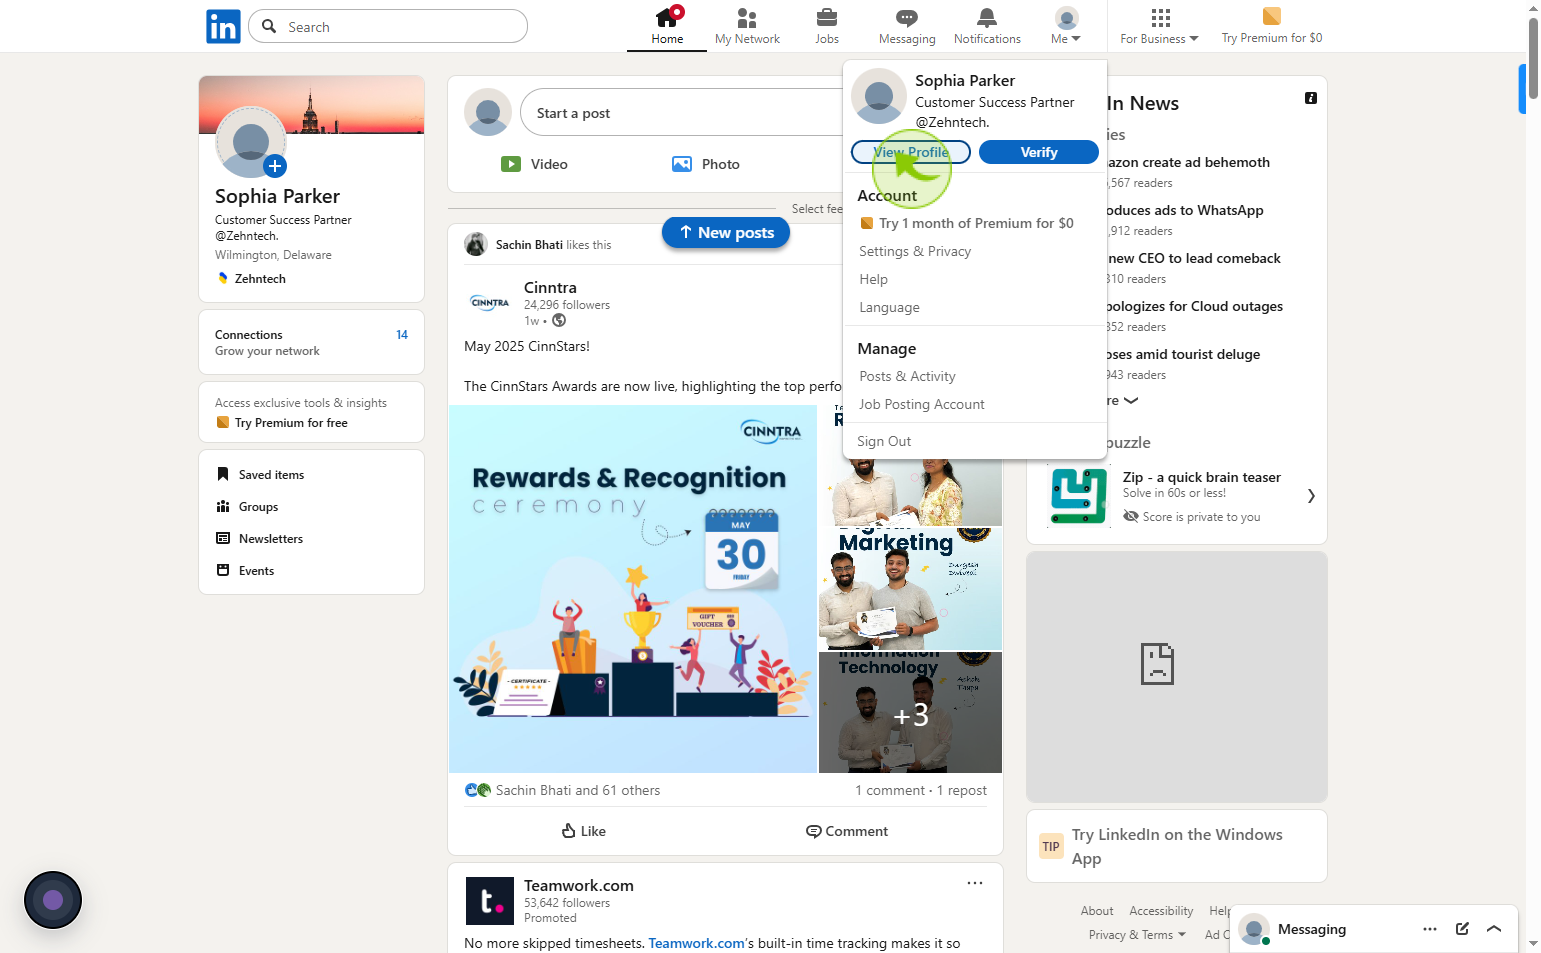The image size is (1541, 953).
Task: Click View Profile button
Action: click(911, 152)
